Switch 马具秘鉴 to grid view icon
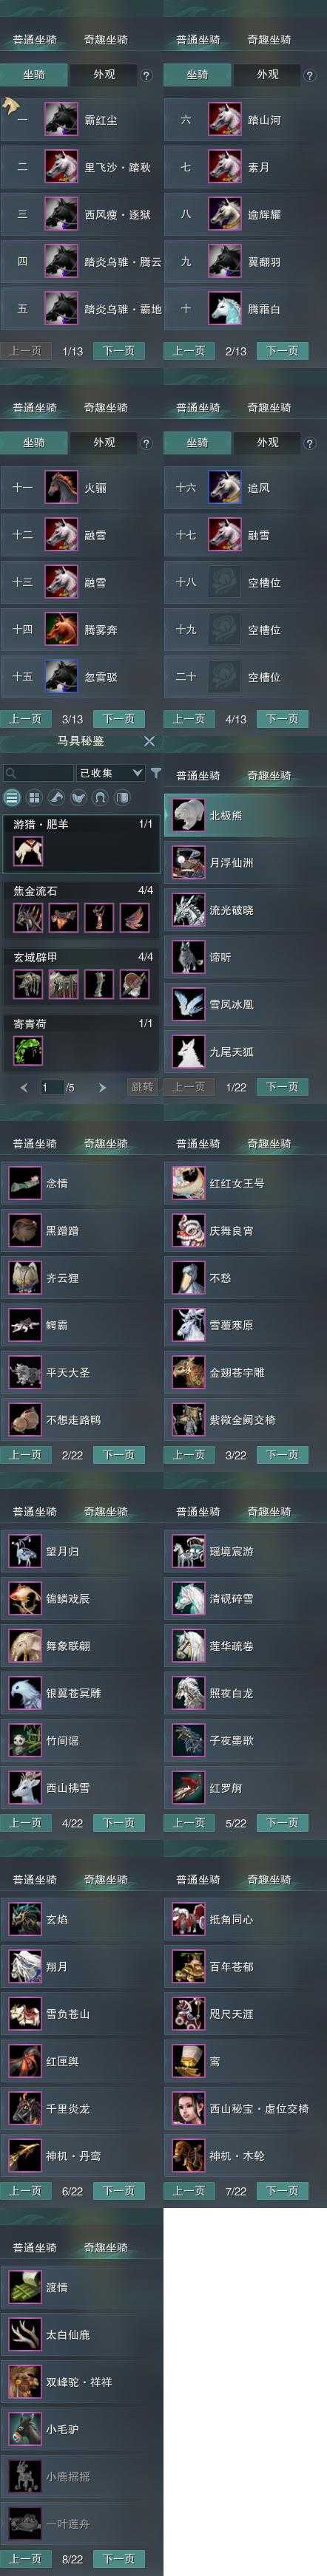Image resolution: width=327 pixels, height=2576 pixels. pos(34,798)
